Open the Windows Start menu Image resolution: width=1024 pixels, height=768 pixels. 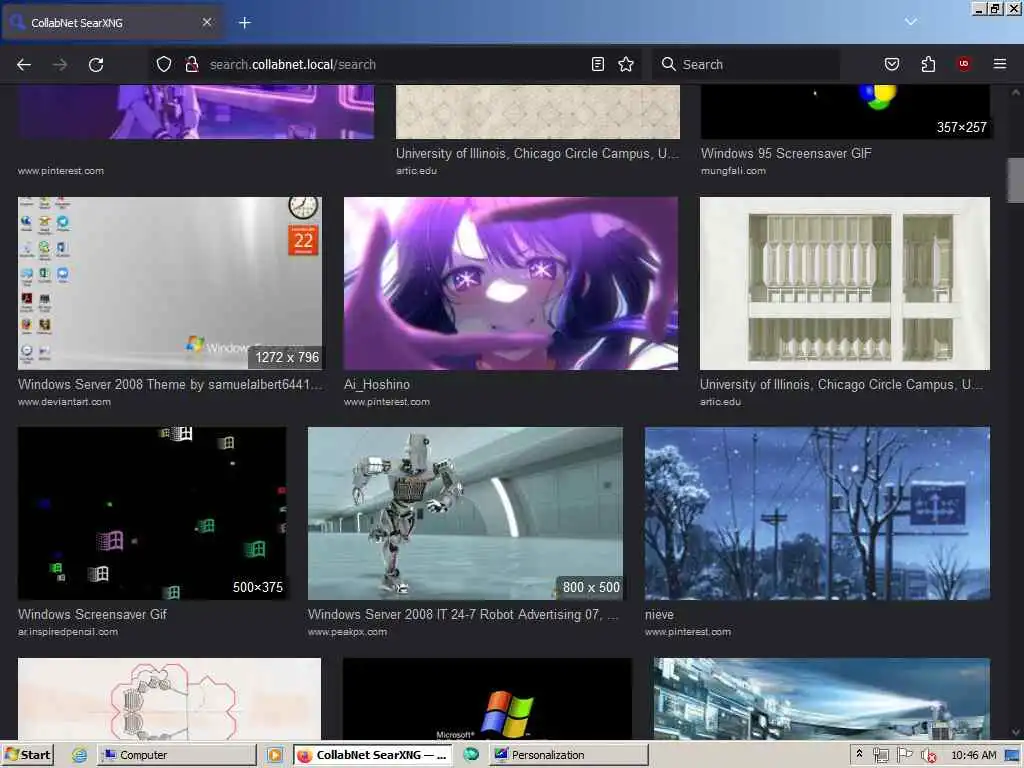pyautogui.click(x=27, y=755)
